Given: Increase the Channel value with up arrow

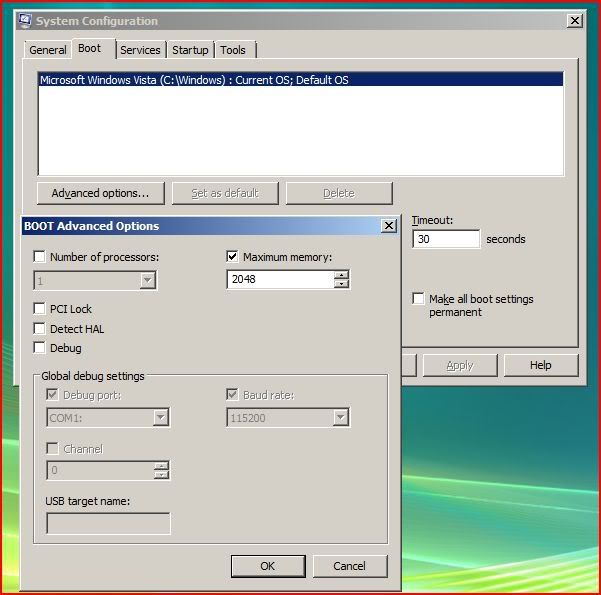Looking at the screenshot, I should 161,466.
